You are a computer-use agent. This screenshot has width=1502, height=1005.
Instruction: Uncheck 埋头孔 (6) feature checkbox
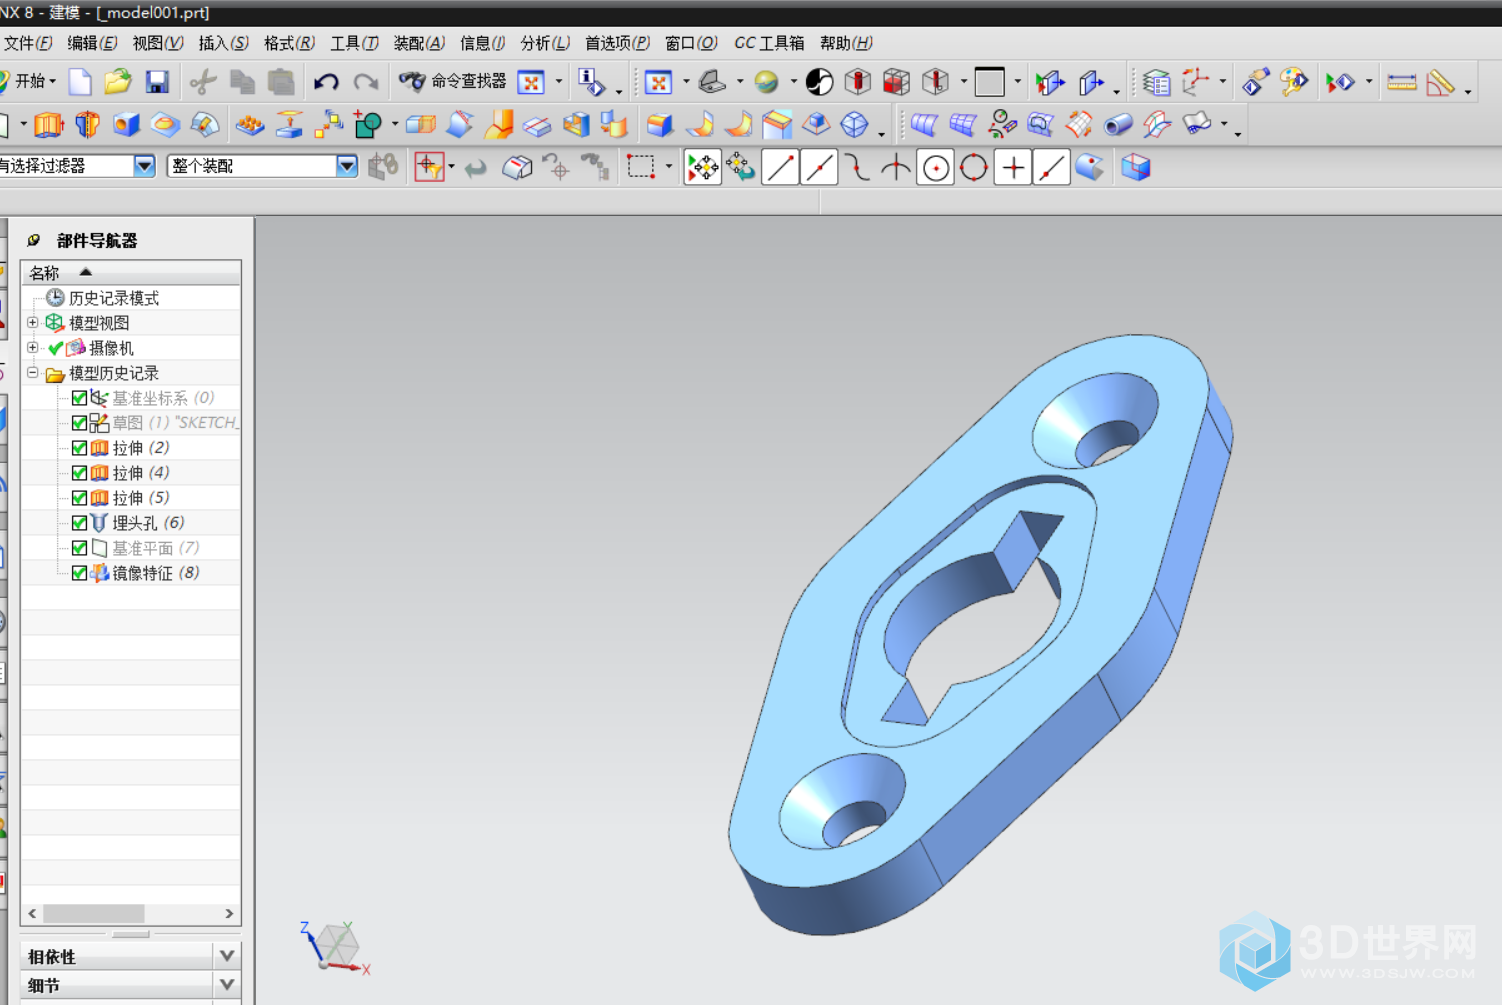pos(79,523)
